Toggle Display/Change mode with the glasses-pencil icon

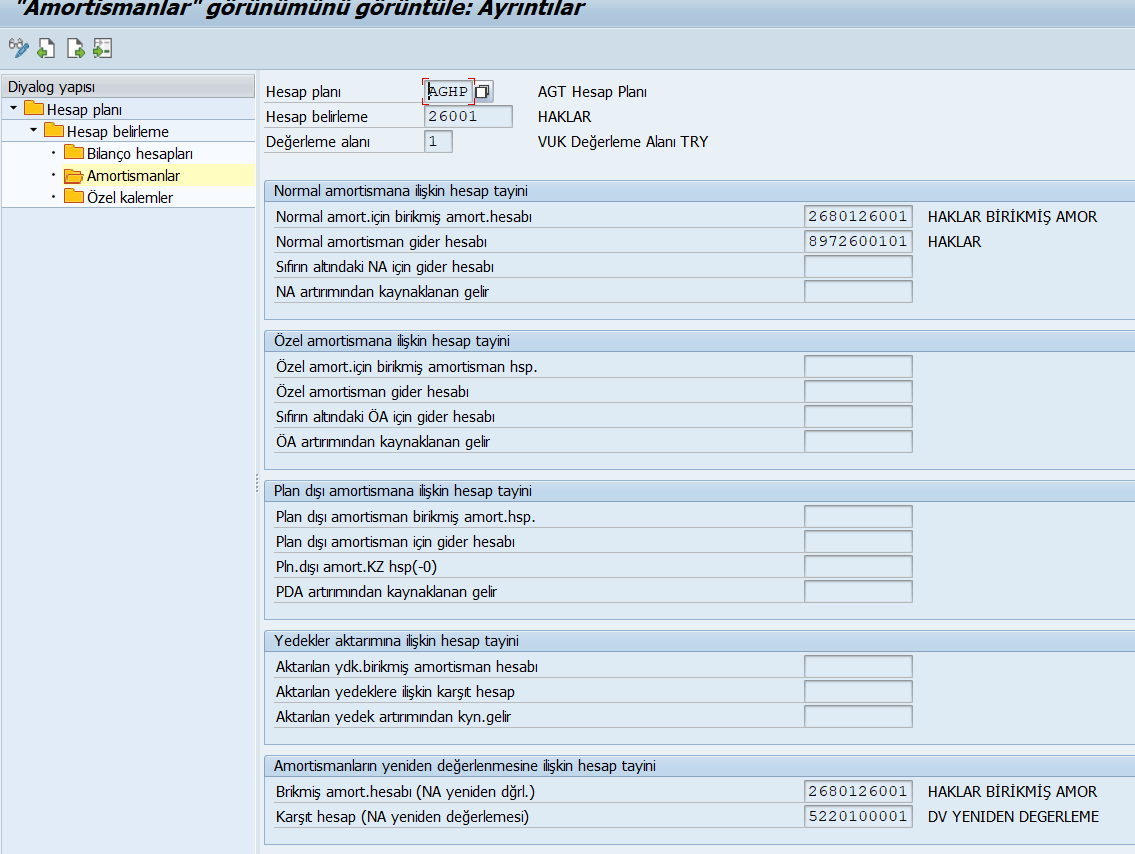click(19, 48)
